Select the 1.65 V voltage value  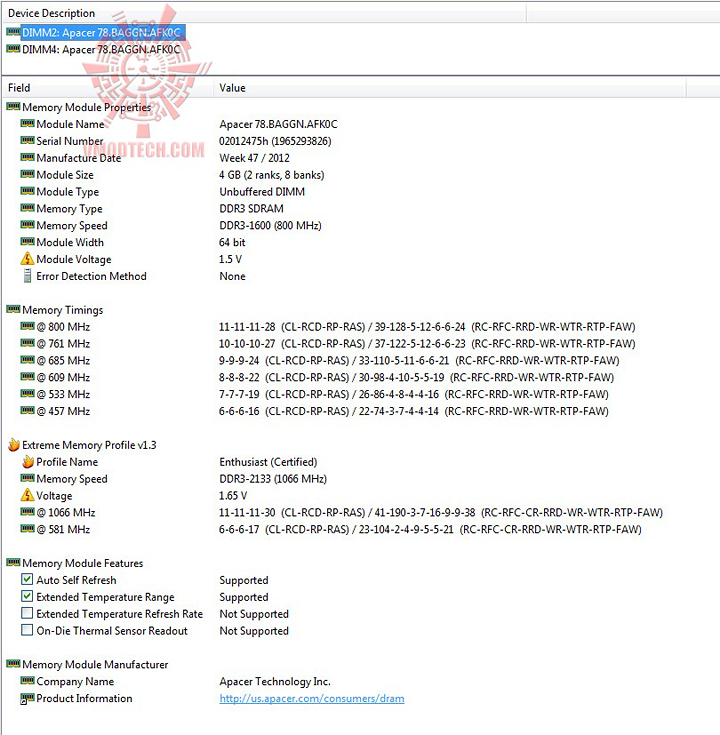[x=233, y=495]
